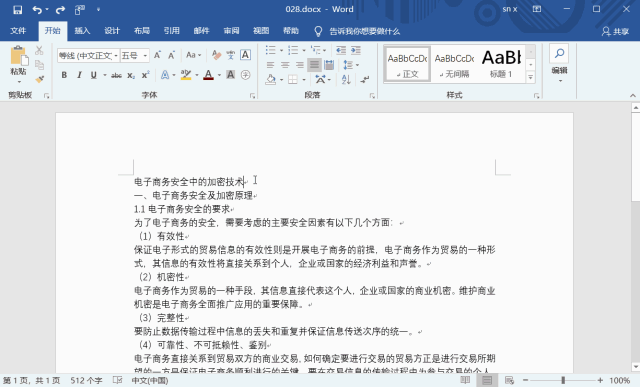This screenshot has width=640, height=387.
Task: Open the font name dropdown
Action: click(x=116, y=56)
